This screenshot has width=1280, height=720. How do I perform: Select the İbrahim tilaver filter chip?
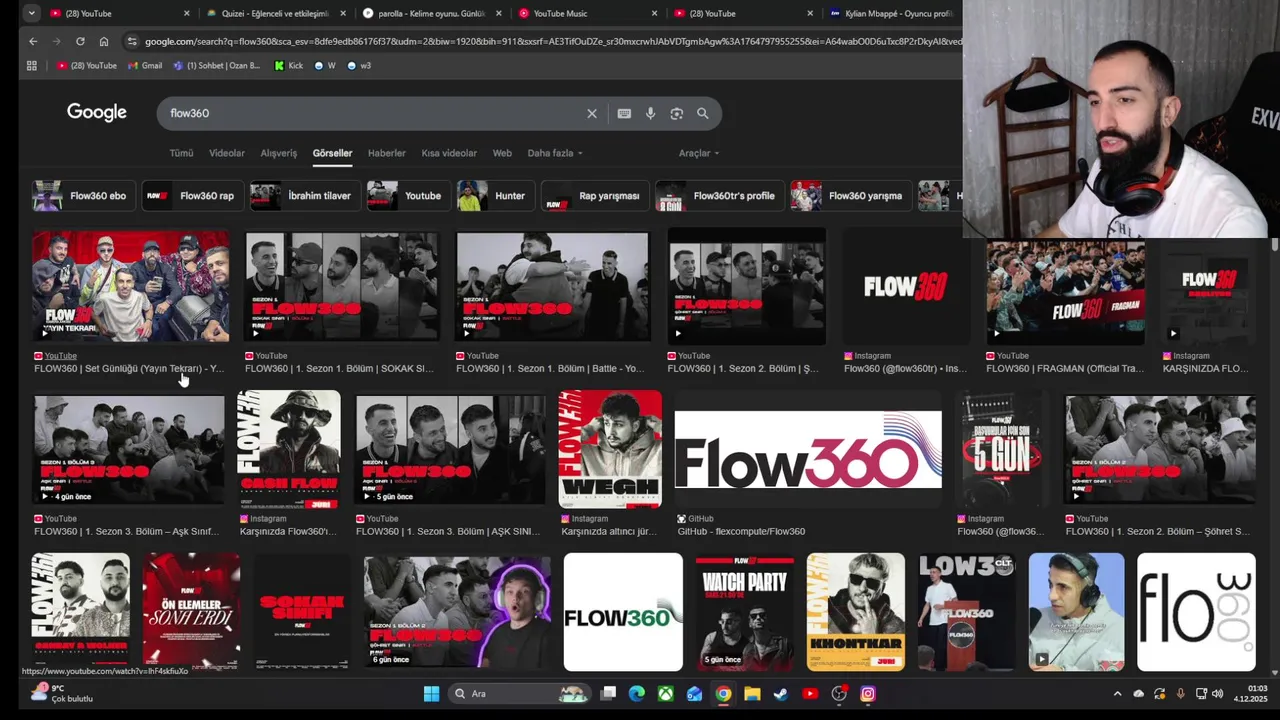pos(303,196)
